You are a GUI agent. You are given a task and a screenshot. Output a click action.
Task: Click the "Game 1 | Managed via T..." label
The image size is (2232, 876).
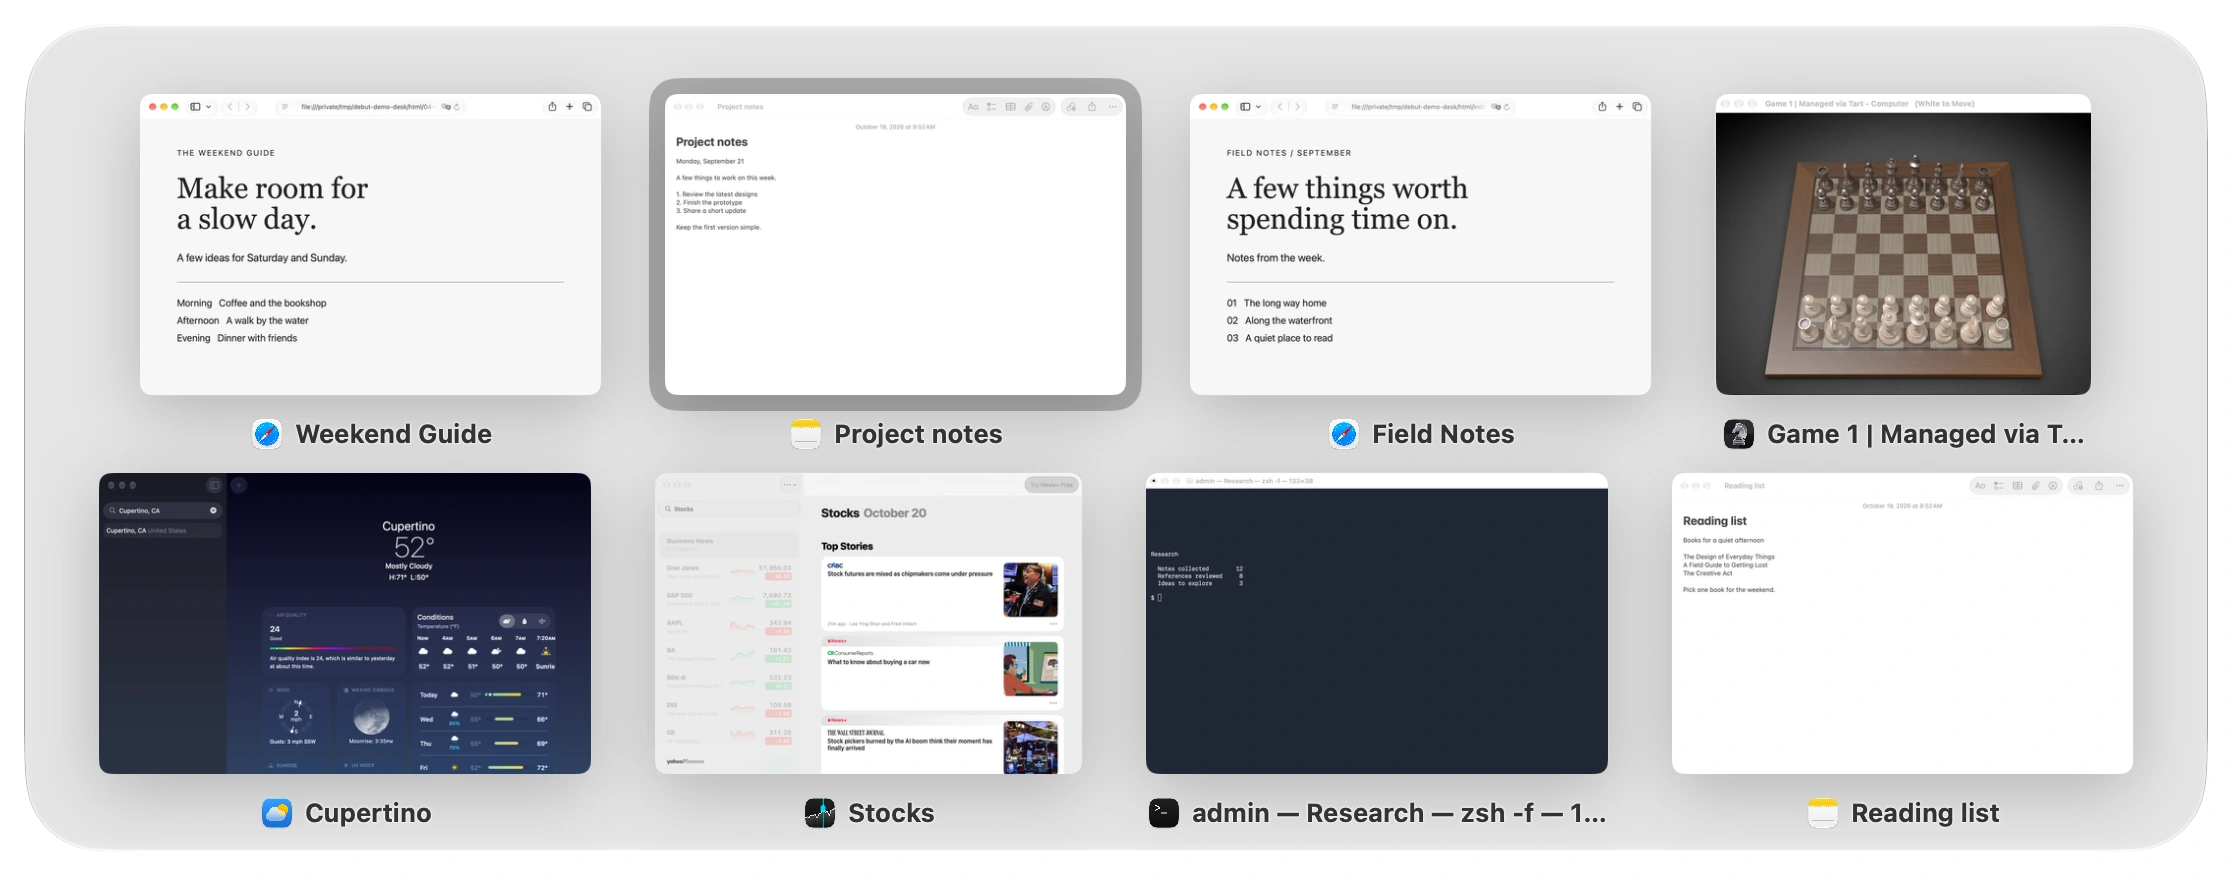click(1926, 434)
